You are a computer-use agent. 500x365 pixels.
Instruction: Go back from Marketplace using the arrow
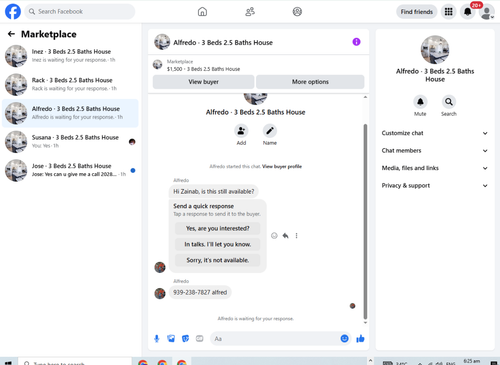[11, 34]
